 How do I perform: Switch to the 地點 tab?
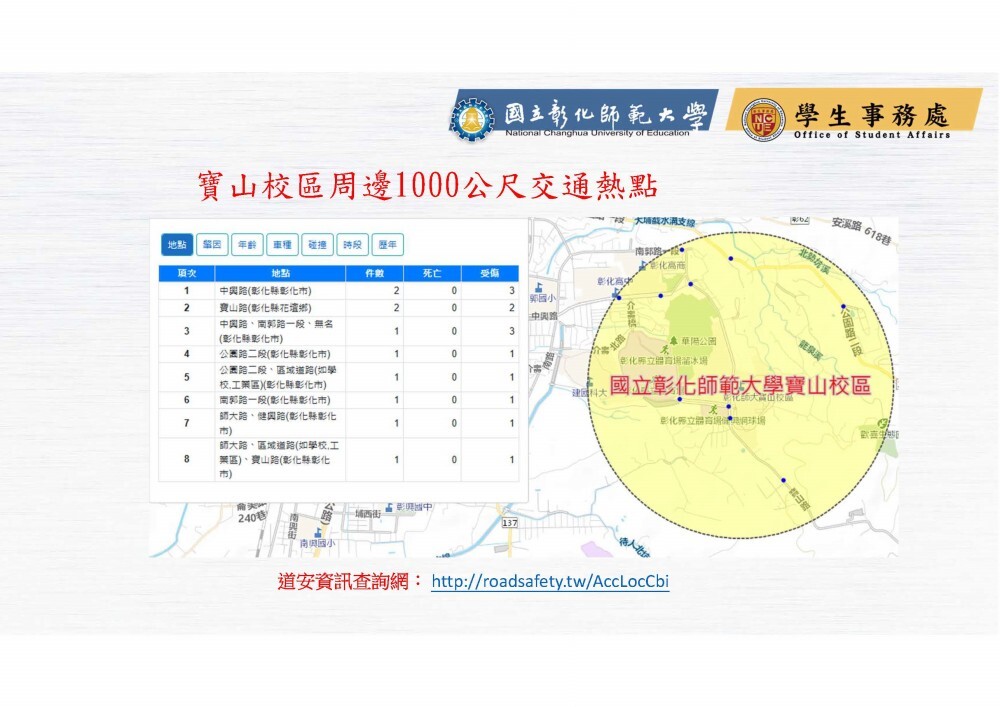pos(177,245)
